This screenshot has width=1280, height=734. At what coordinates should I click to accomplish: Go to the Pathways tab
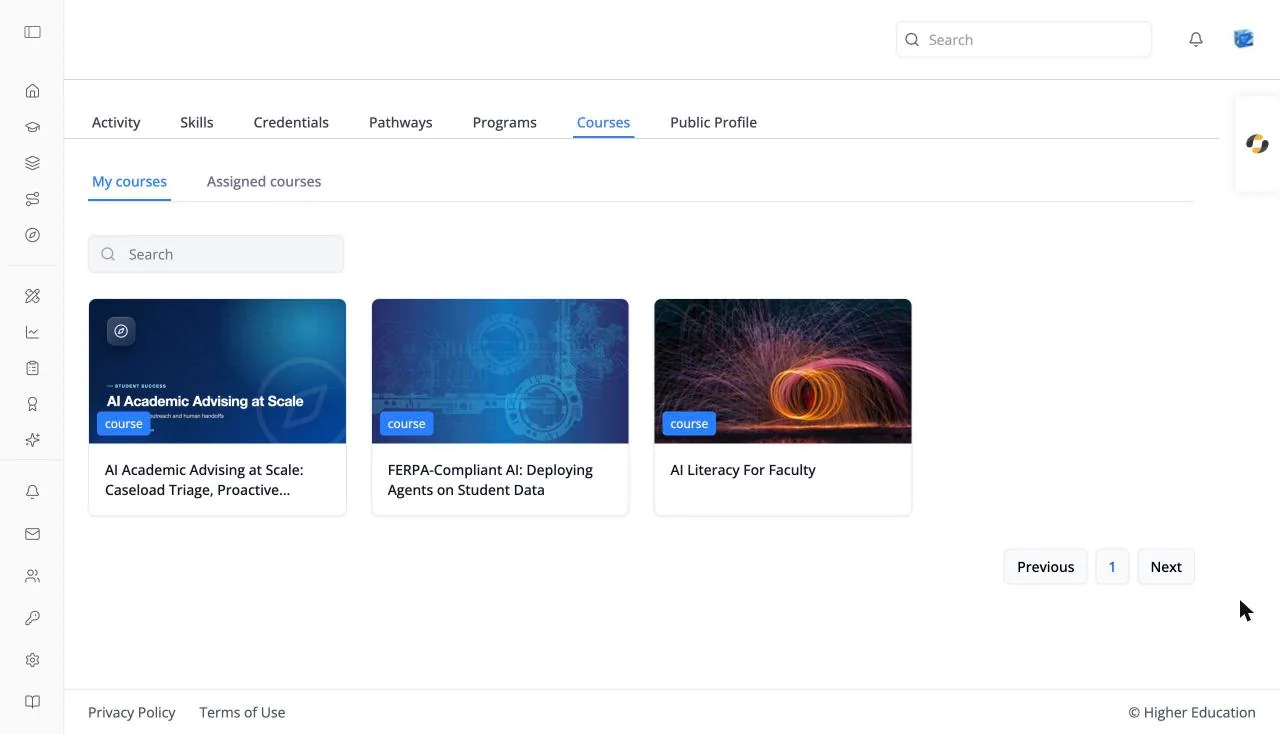pos(401,122)
